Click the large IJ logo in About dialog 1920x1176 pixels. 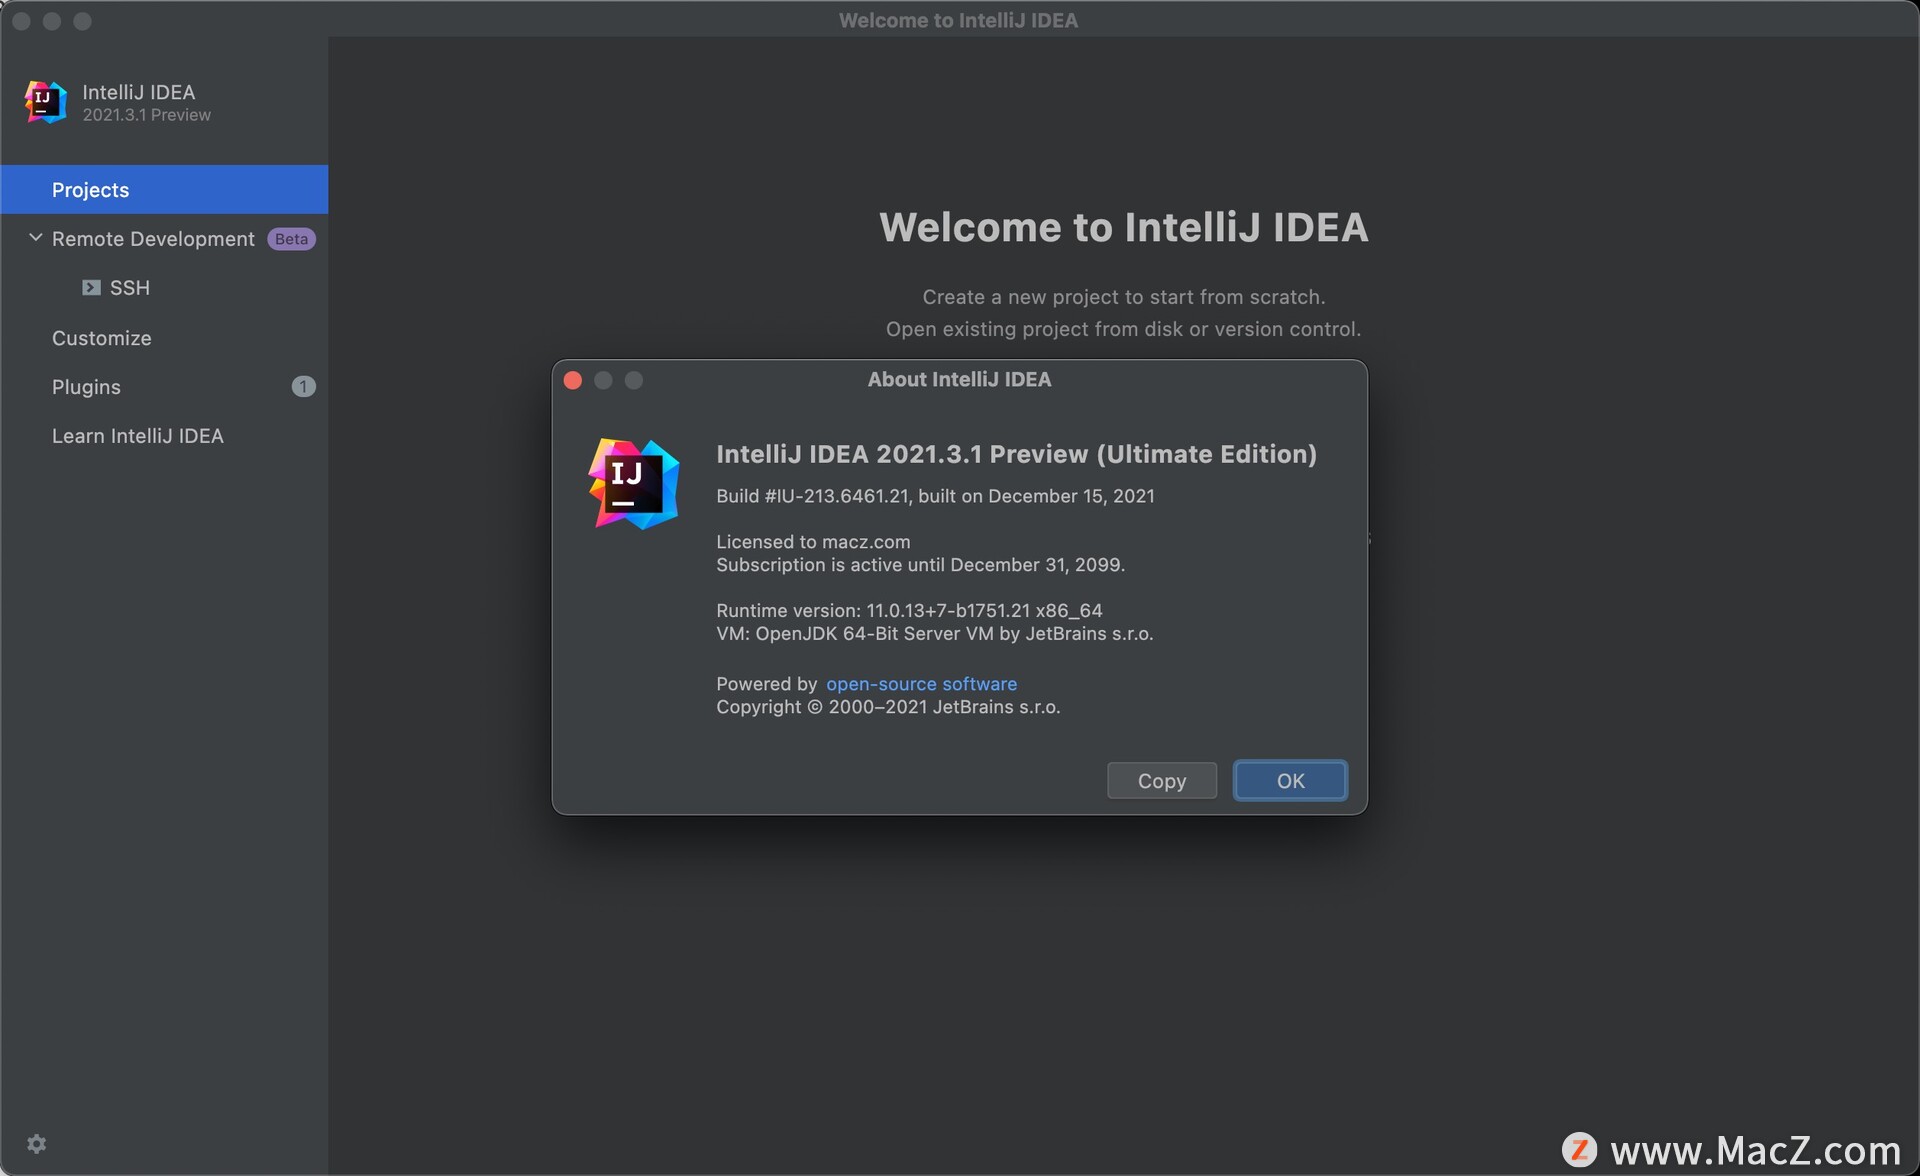(634, 484)
